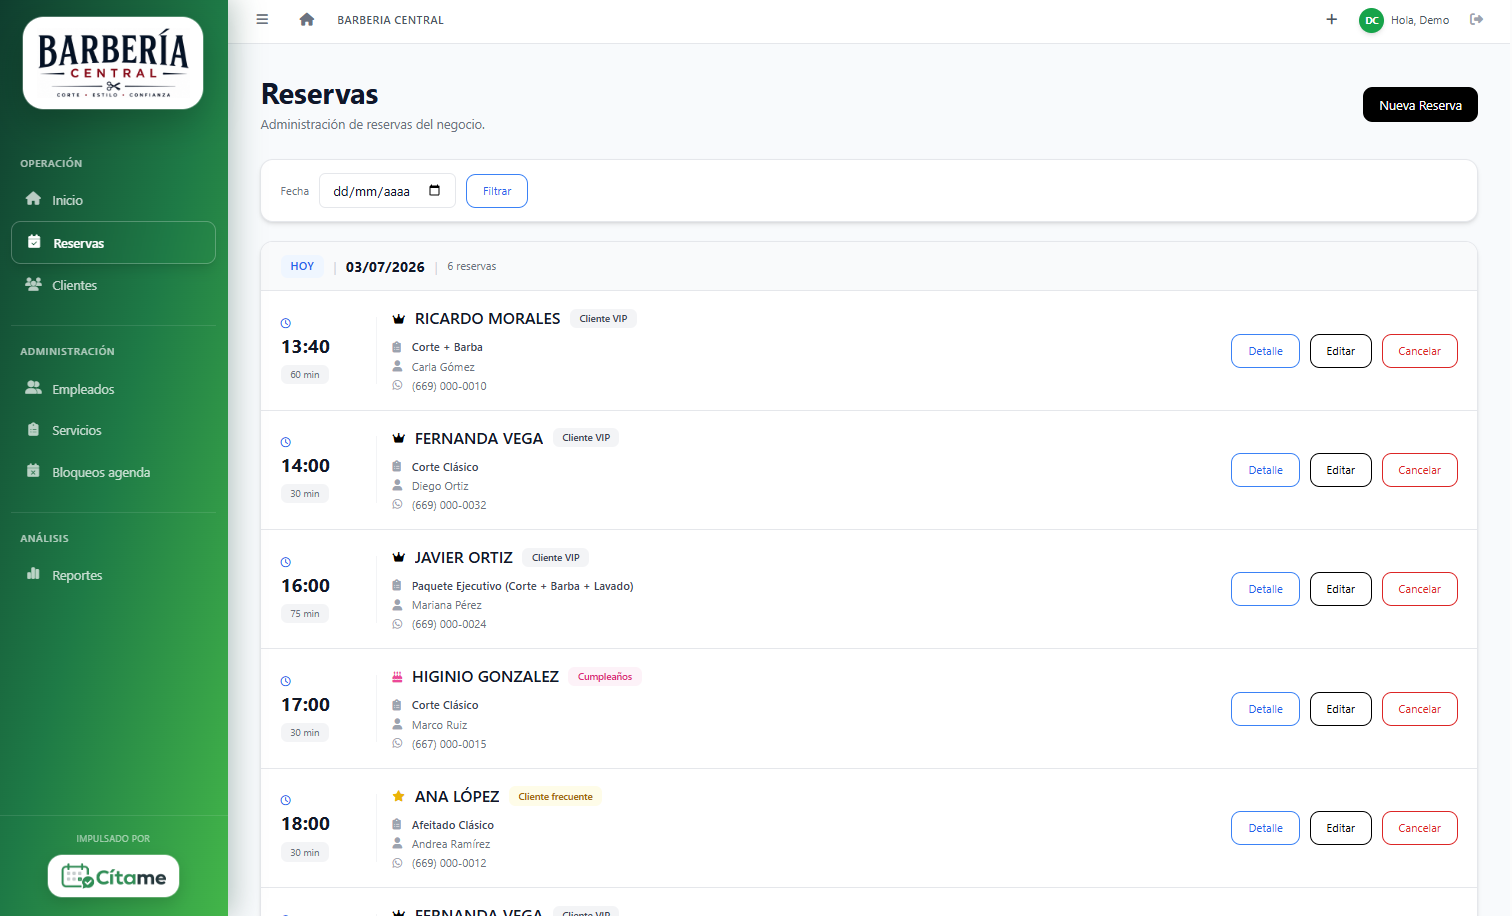Click the birthday cake icon beside Higinio Gonzalez

397,677
